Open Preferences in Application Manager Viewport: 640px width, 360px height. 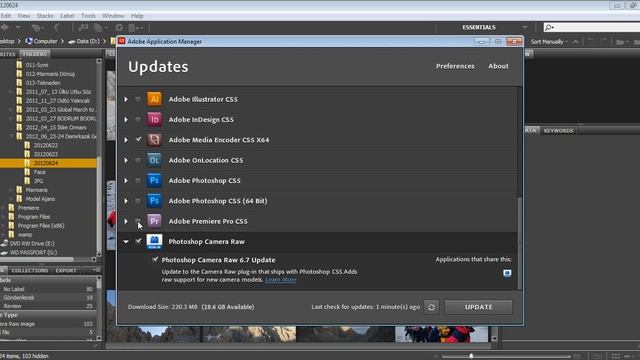point(455,66)
